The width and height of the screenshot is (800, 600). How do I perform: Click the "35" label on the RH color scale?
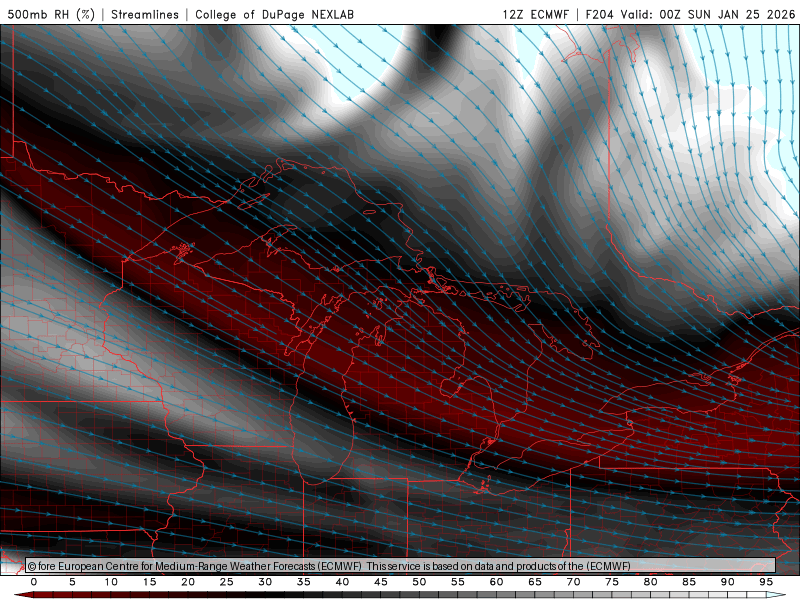(x=303, y=582)
